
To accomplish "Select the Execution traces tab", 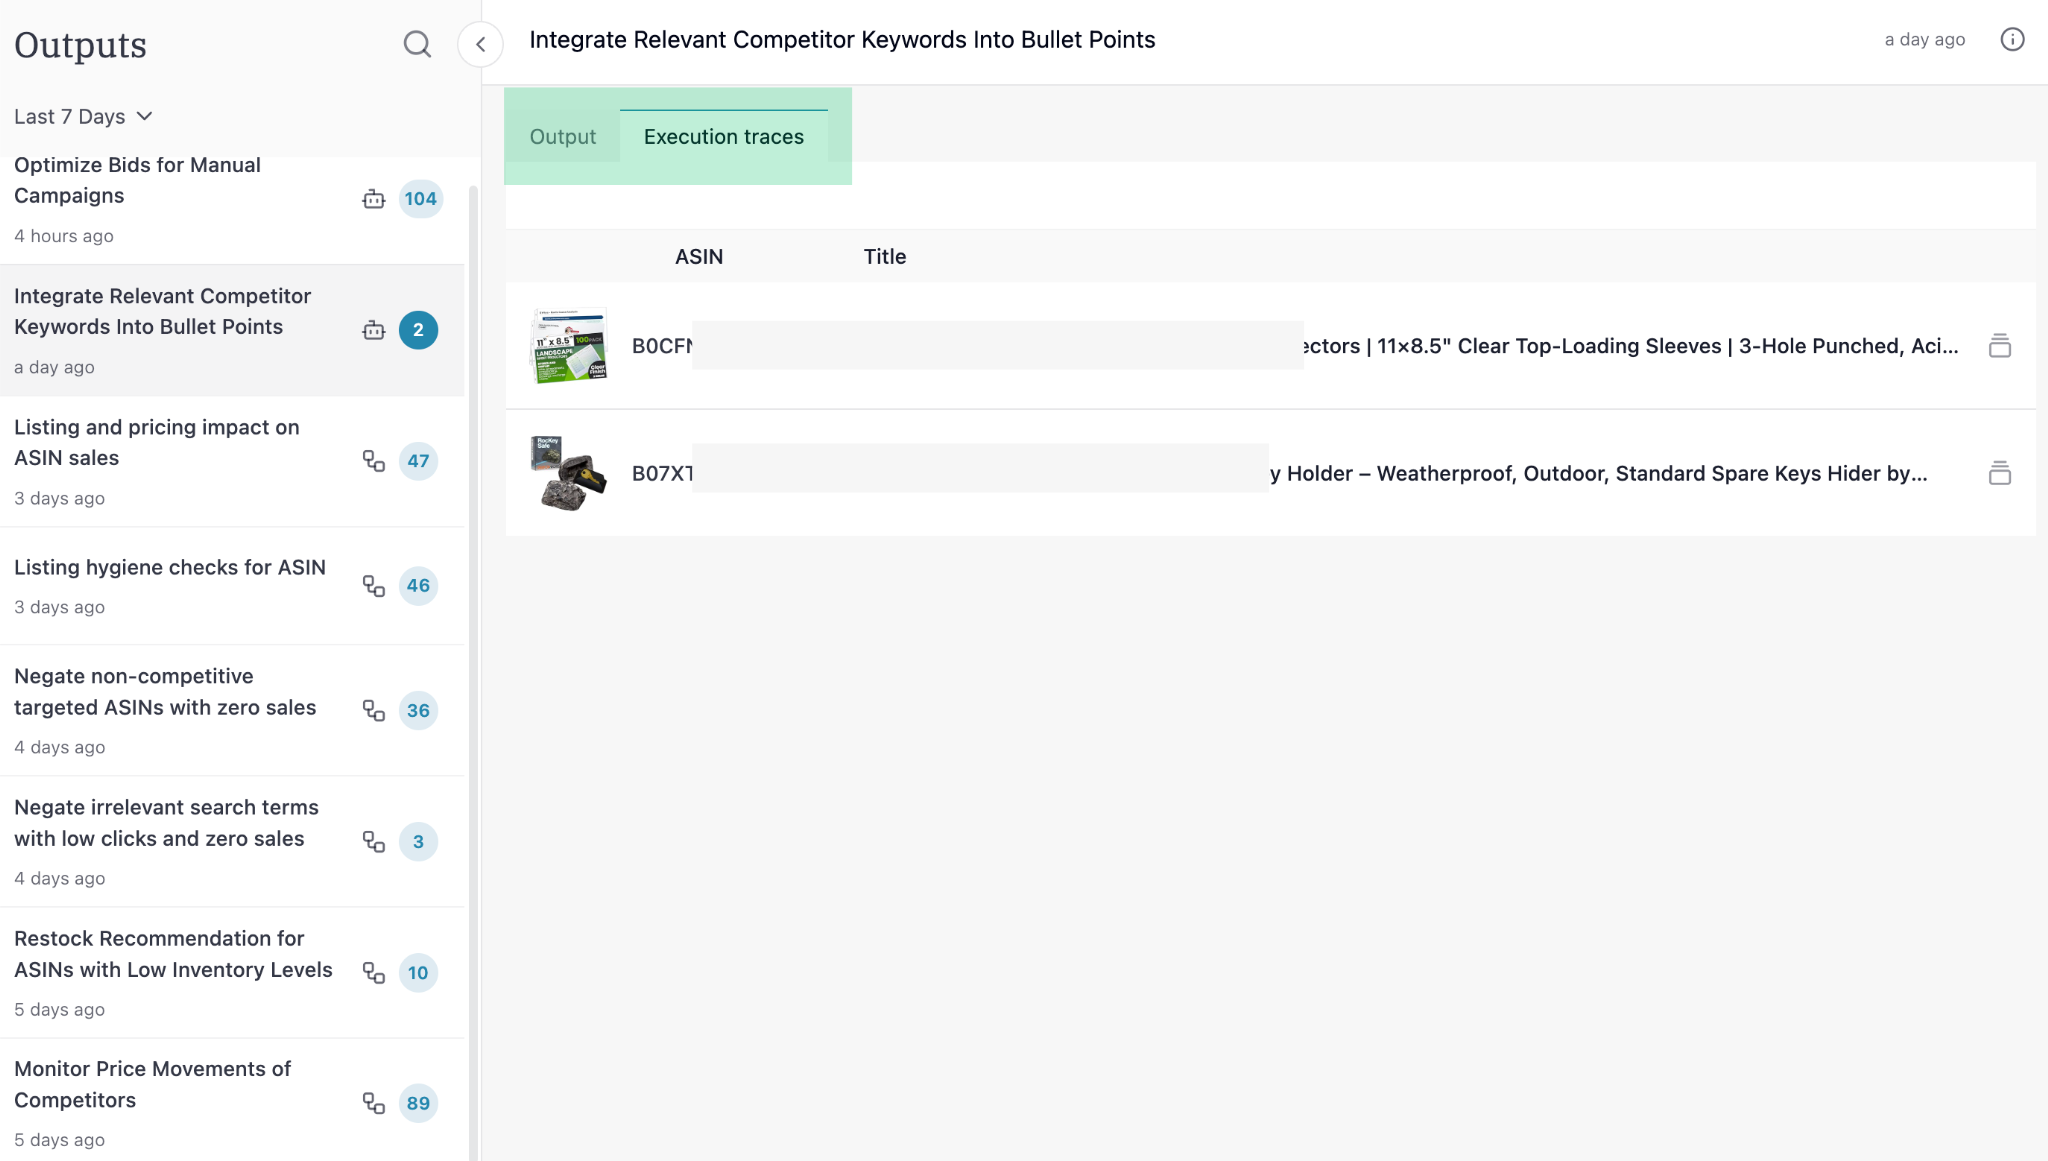I will 723,137.
